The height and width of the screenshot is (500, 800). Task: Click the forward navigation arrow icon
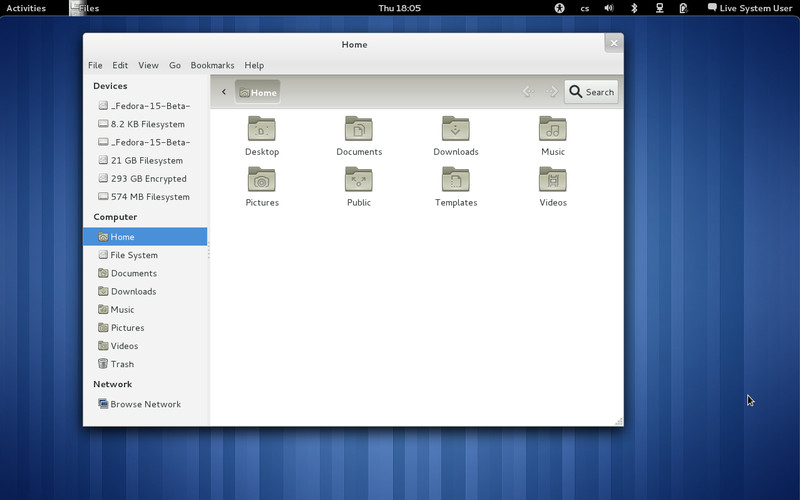(x=552, y=92)
